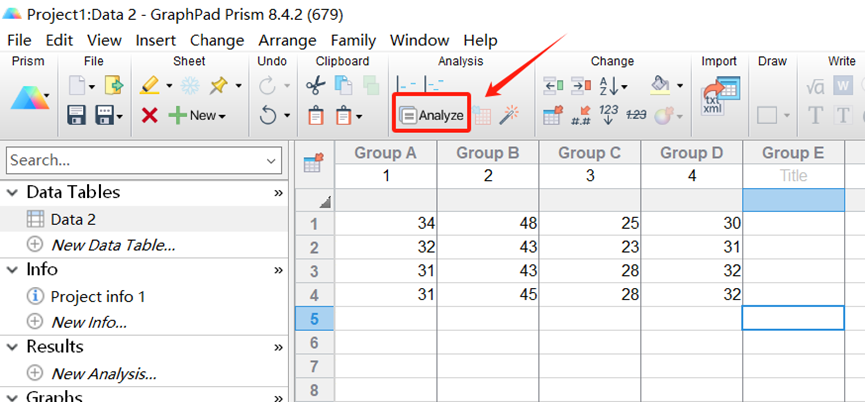
Task: Click the 123 down-arrow number format icon
Action: click(x=608, y=115)
